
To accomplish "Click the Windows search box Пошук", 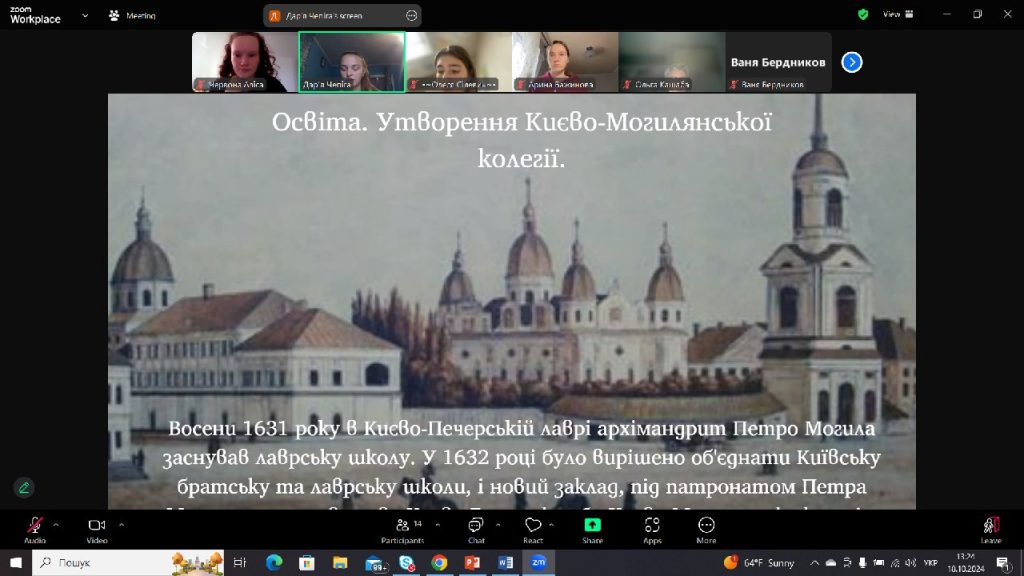I will pos(128,562).
